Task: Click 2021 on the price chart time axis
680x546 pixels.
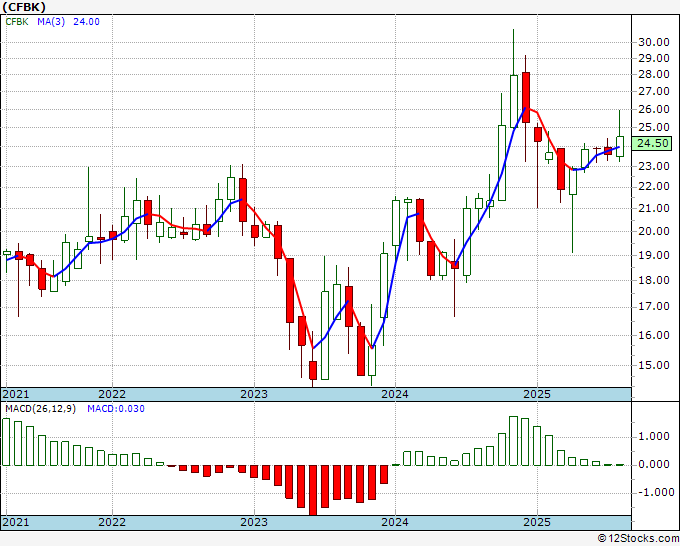Action: point(16,394)
